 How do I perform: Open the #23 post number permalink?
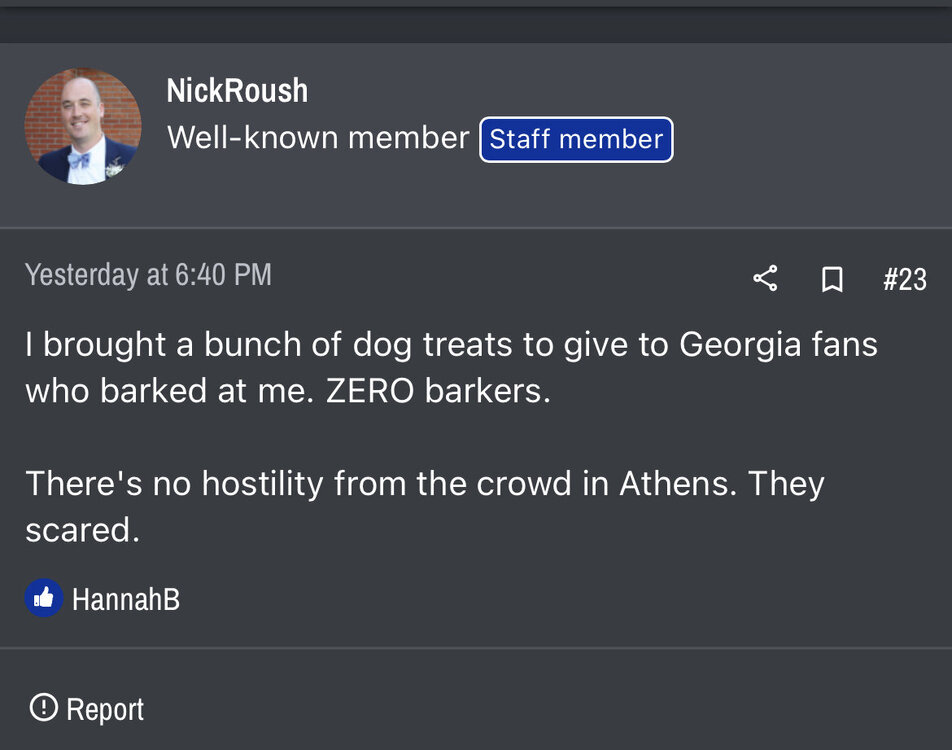[904, 279]
